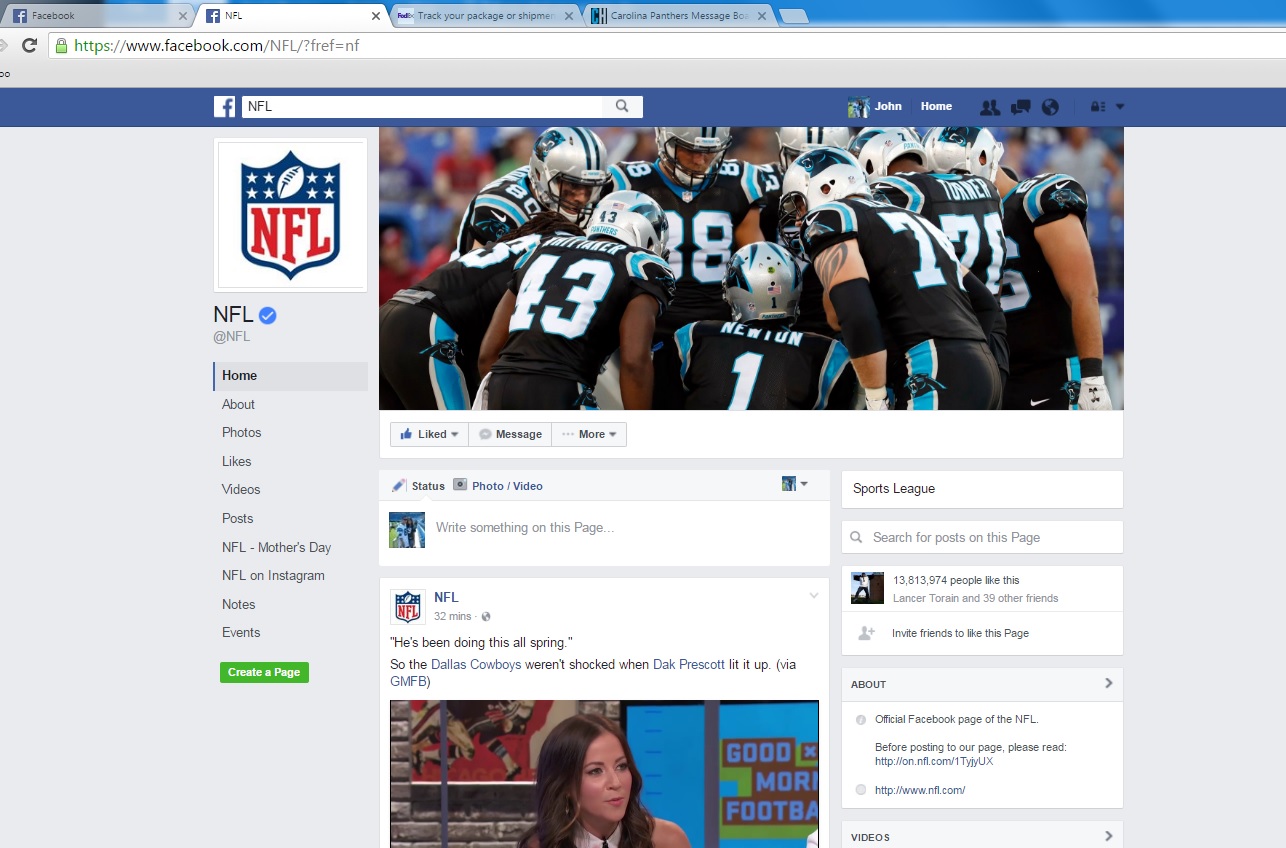The image size is (1286, 848).
Task: Select the Status composer tab
Action: tap(418, 486)
